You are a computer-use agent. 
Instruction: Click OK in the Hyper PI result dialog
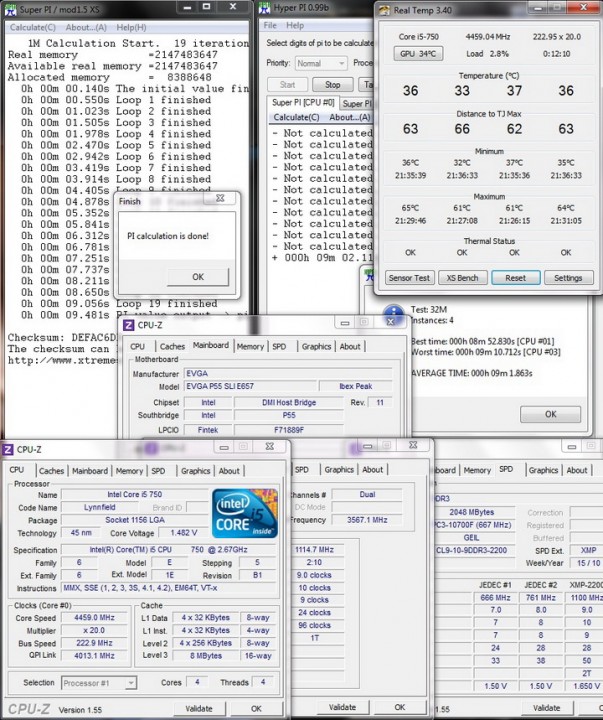point(550,414)
